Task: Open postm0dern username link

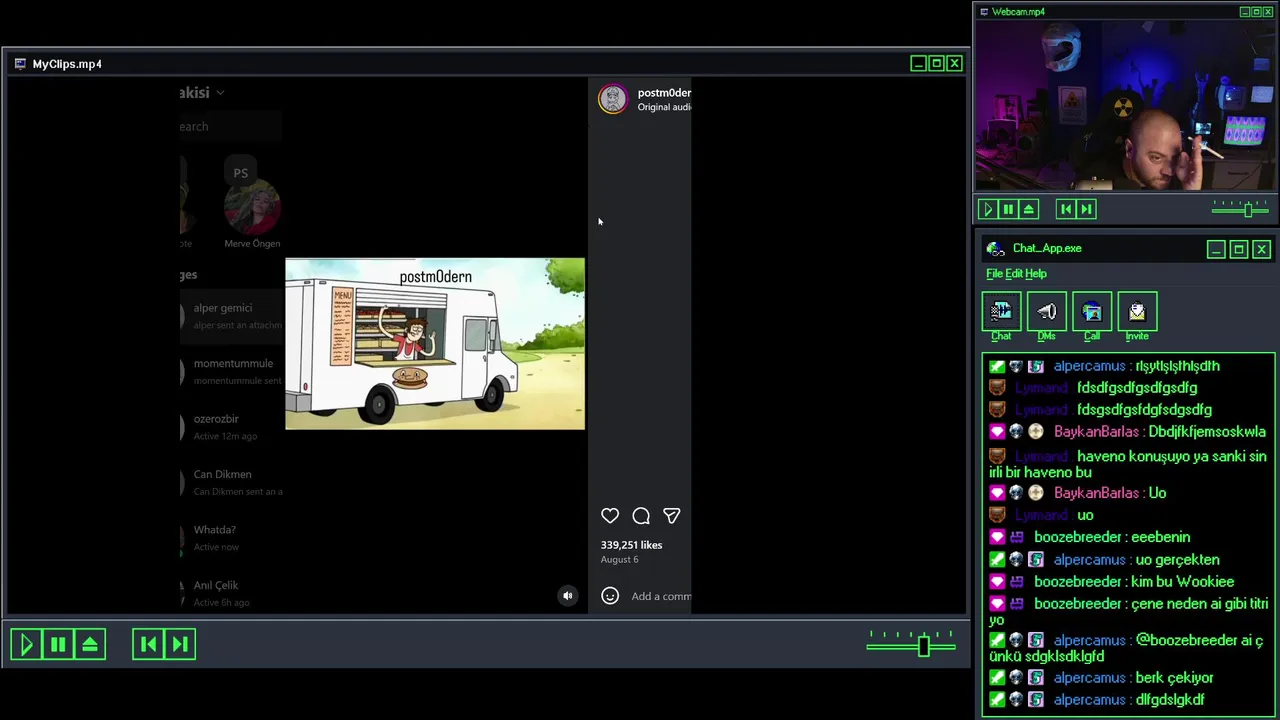Action: coord(664,93)
